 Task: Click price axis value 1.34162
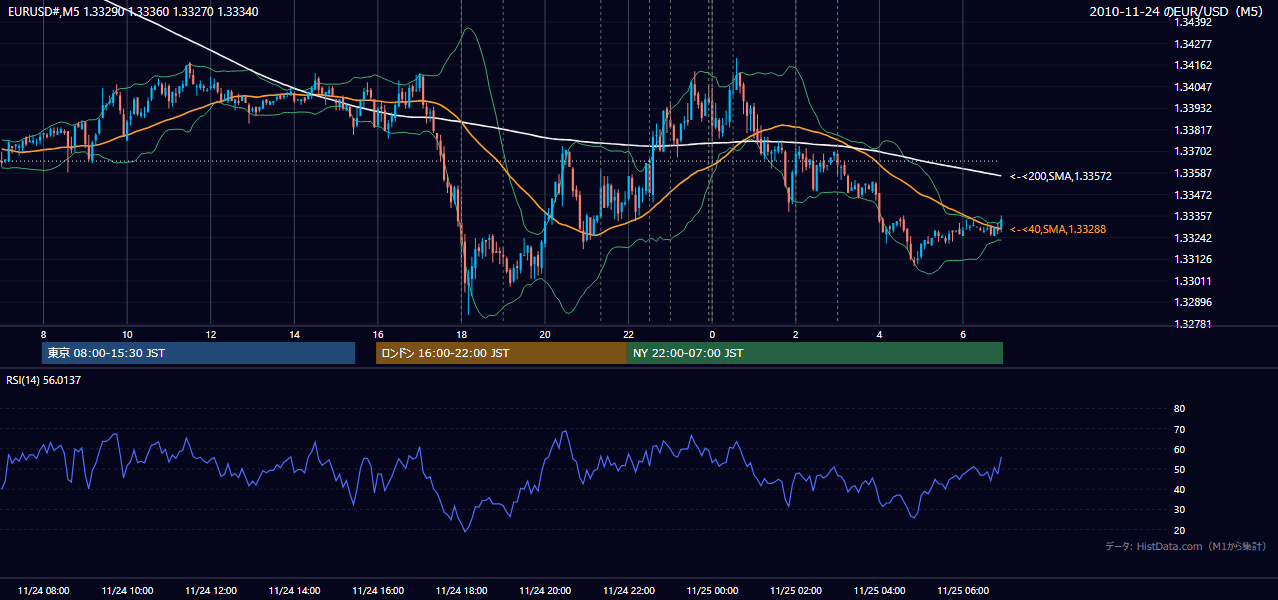click(x=1194, y=65)
